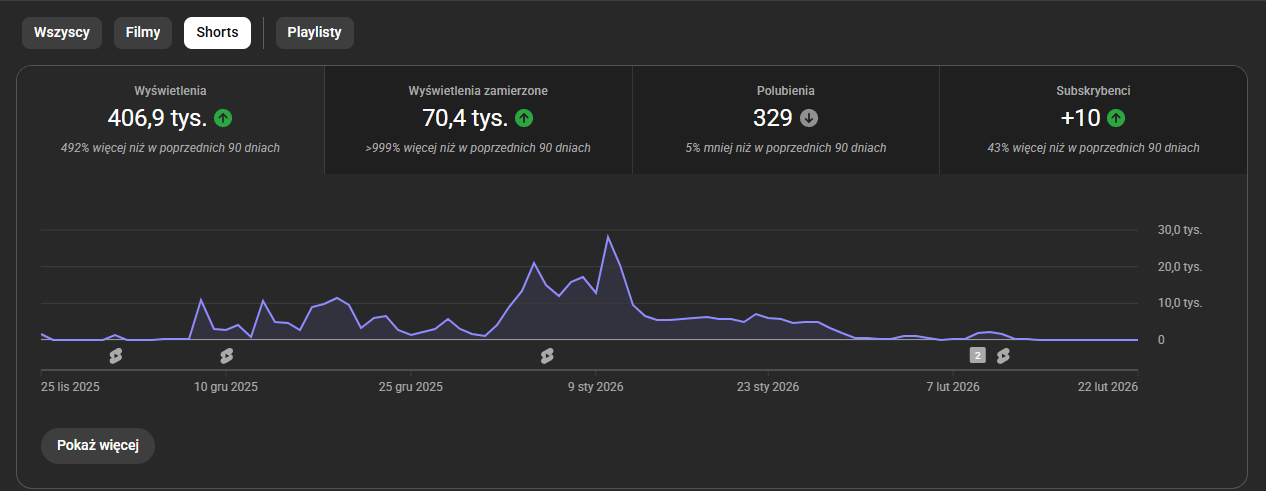
Task: Select the Filmy content filter
Action: (143, 33)
